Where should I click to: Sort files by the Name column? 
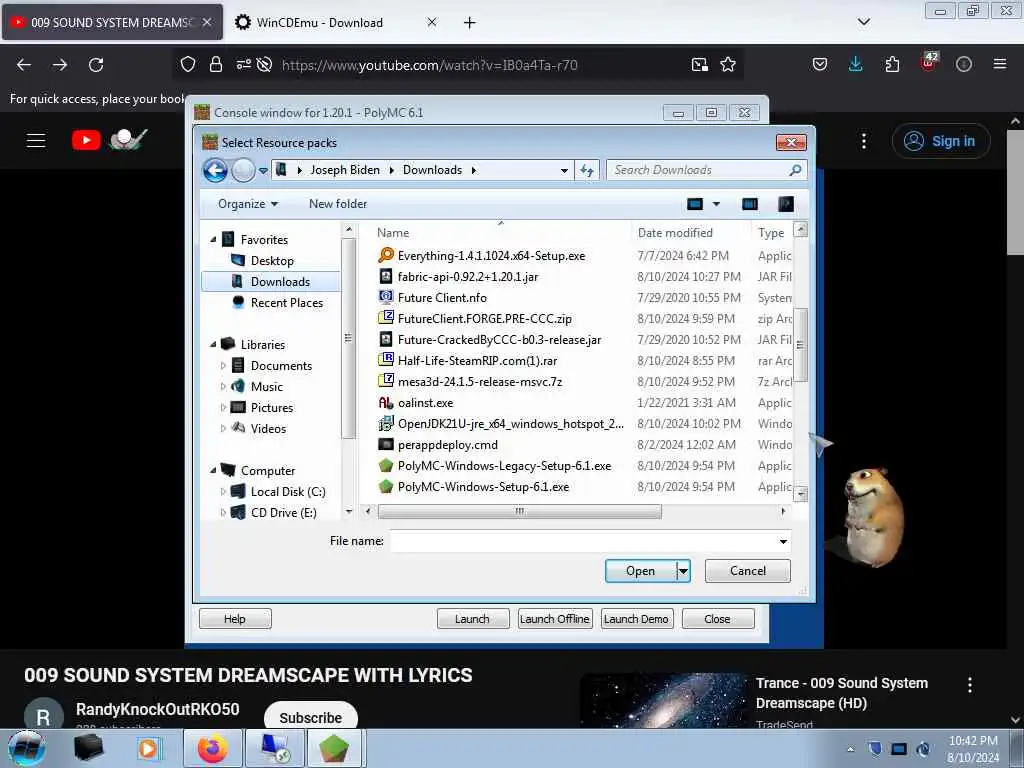tap(500, 233)
